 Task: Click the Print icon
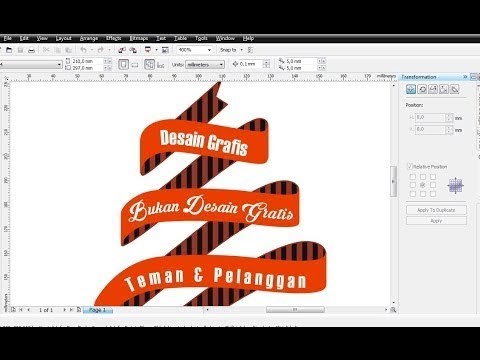click(31, 50)
